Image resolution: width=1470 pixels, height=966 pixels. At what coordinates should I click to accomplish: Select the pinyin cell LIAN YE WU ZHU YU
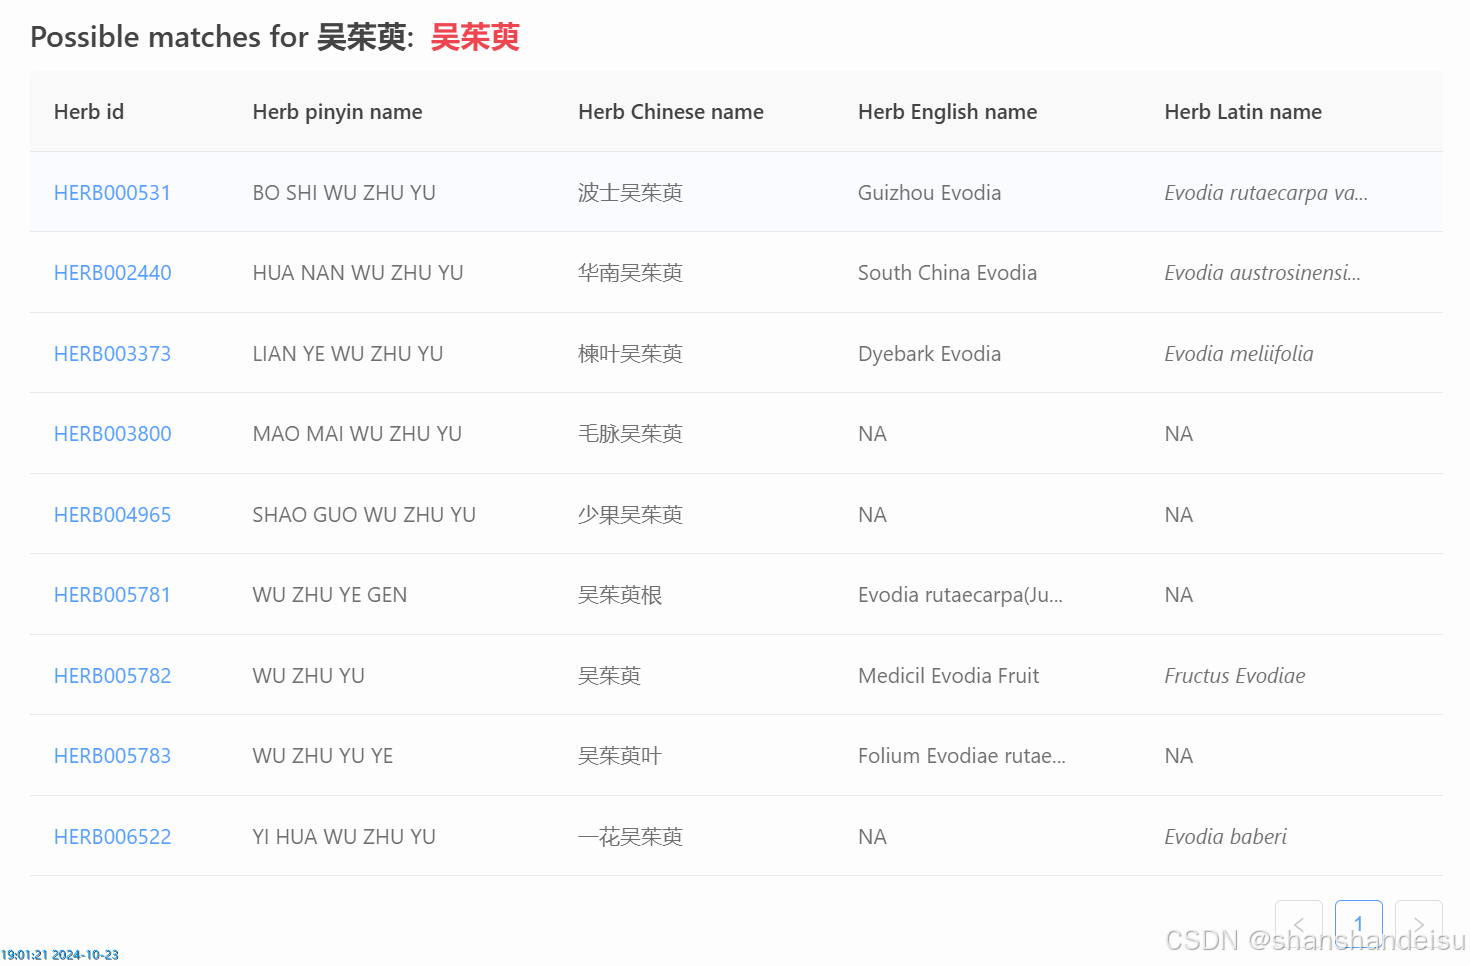[348, 354]
